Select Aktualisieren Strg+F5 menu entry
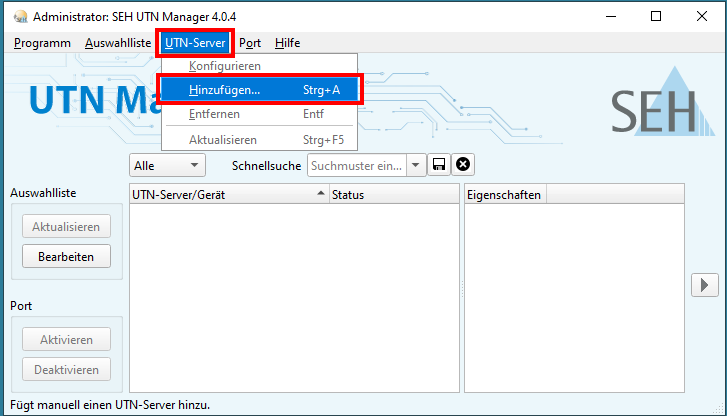This screenshot has height=416, width=727. pyautogui.click(x=260, y=140)
